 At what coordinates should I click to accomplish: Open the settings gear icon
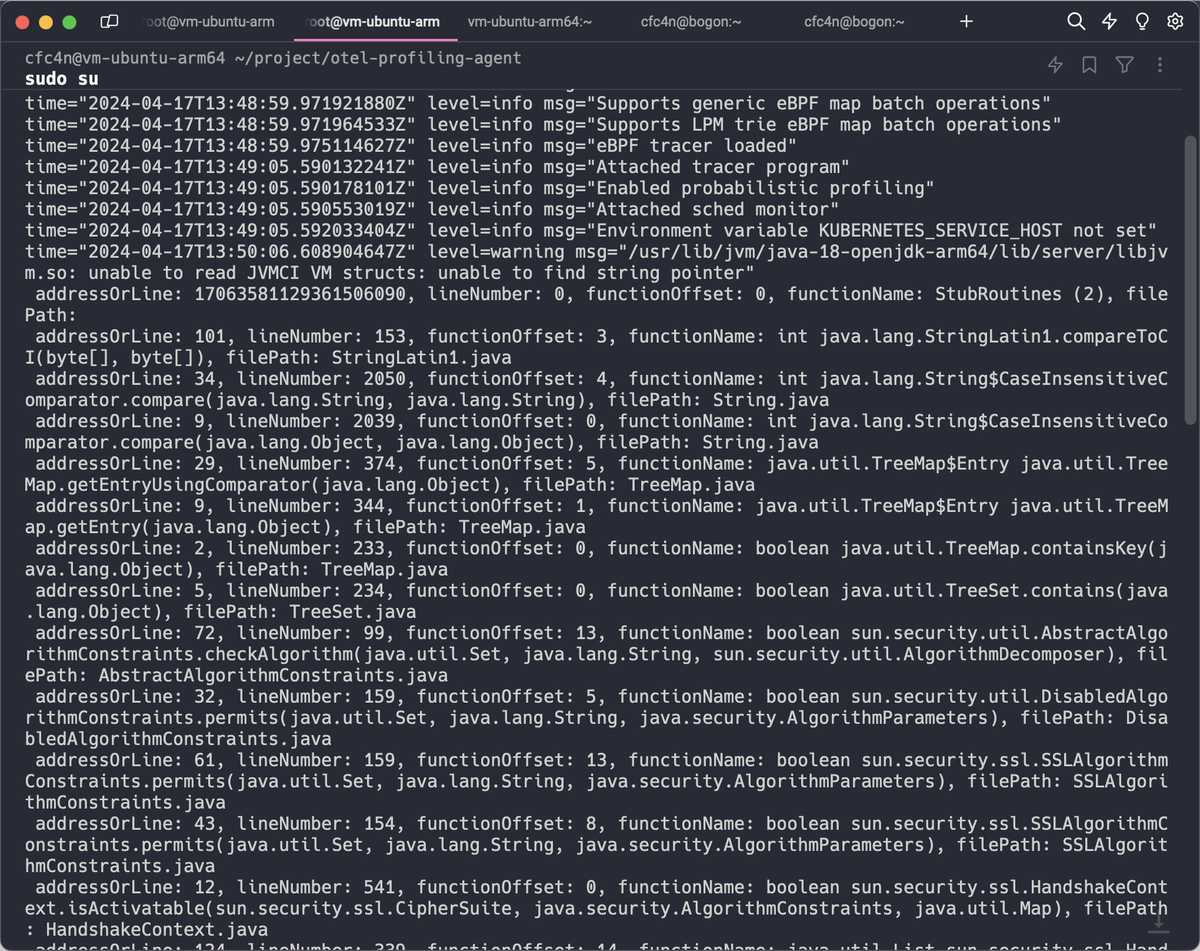[x=1175, y=21]
